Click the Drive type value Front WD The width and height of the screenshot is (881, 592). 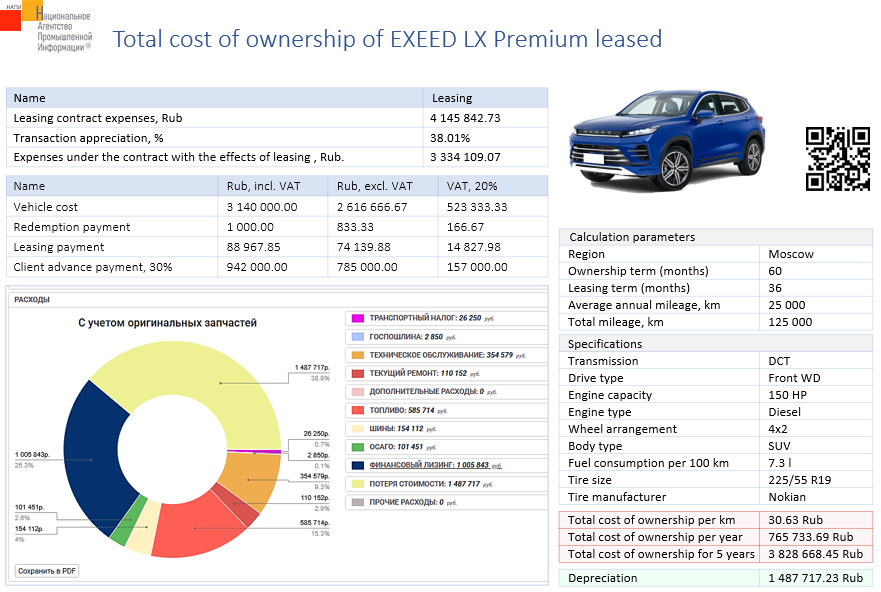click(794, 378)
